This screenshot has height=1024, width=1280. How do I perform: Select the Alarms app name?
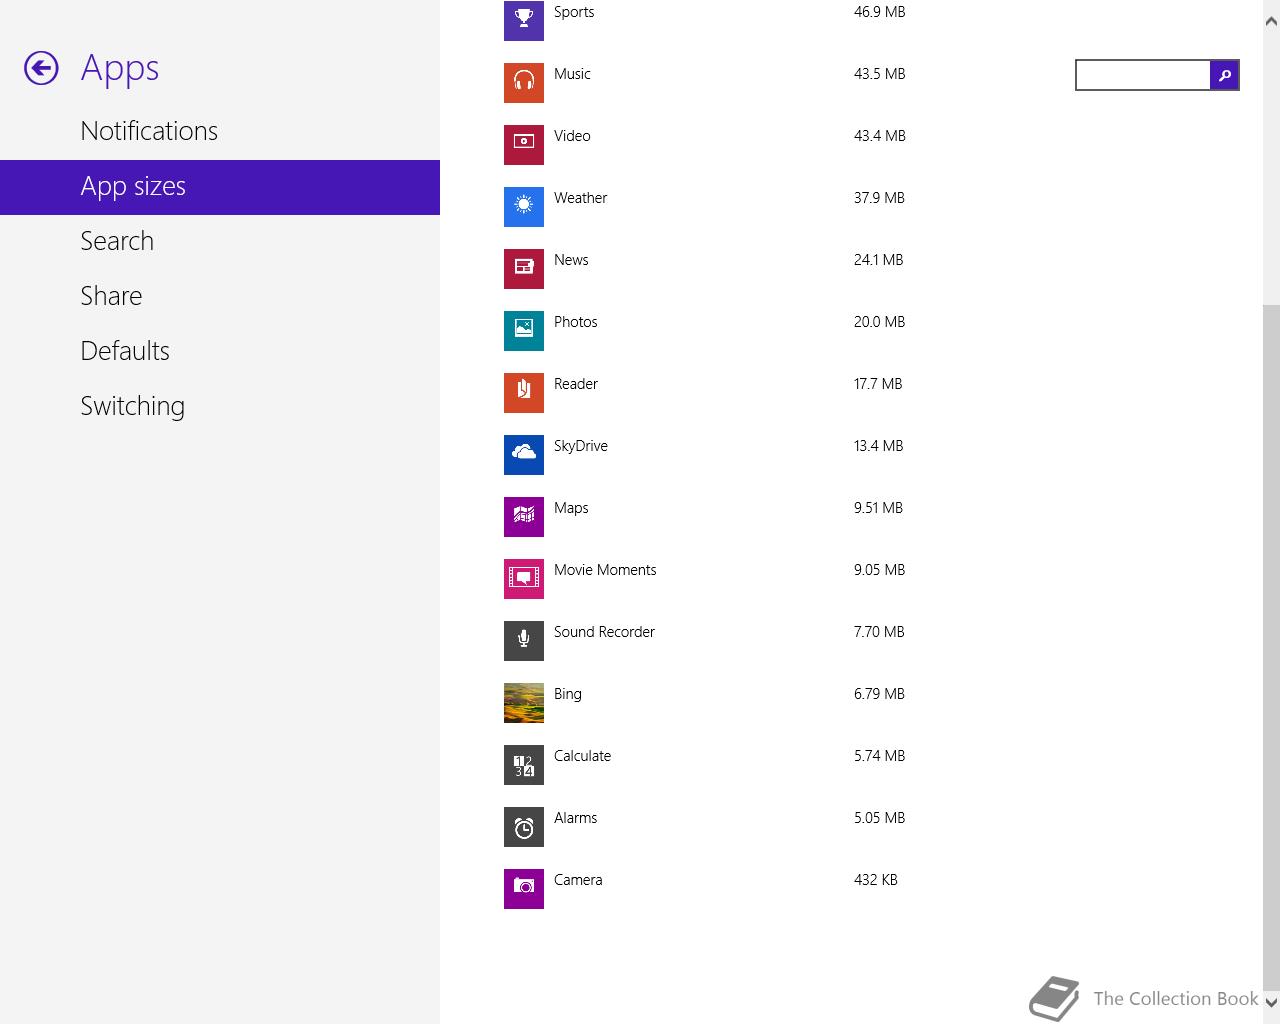point(575,818)
